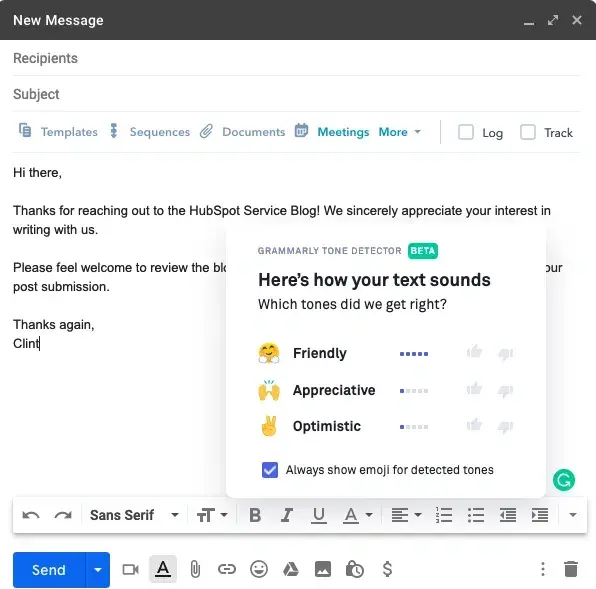Toggle italic formatting

click(287, 515)
